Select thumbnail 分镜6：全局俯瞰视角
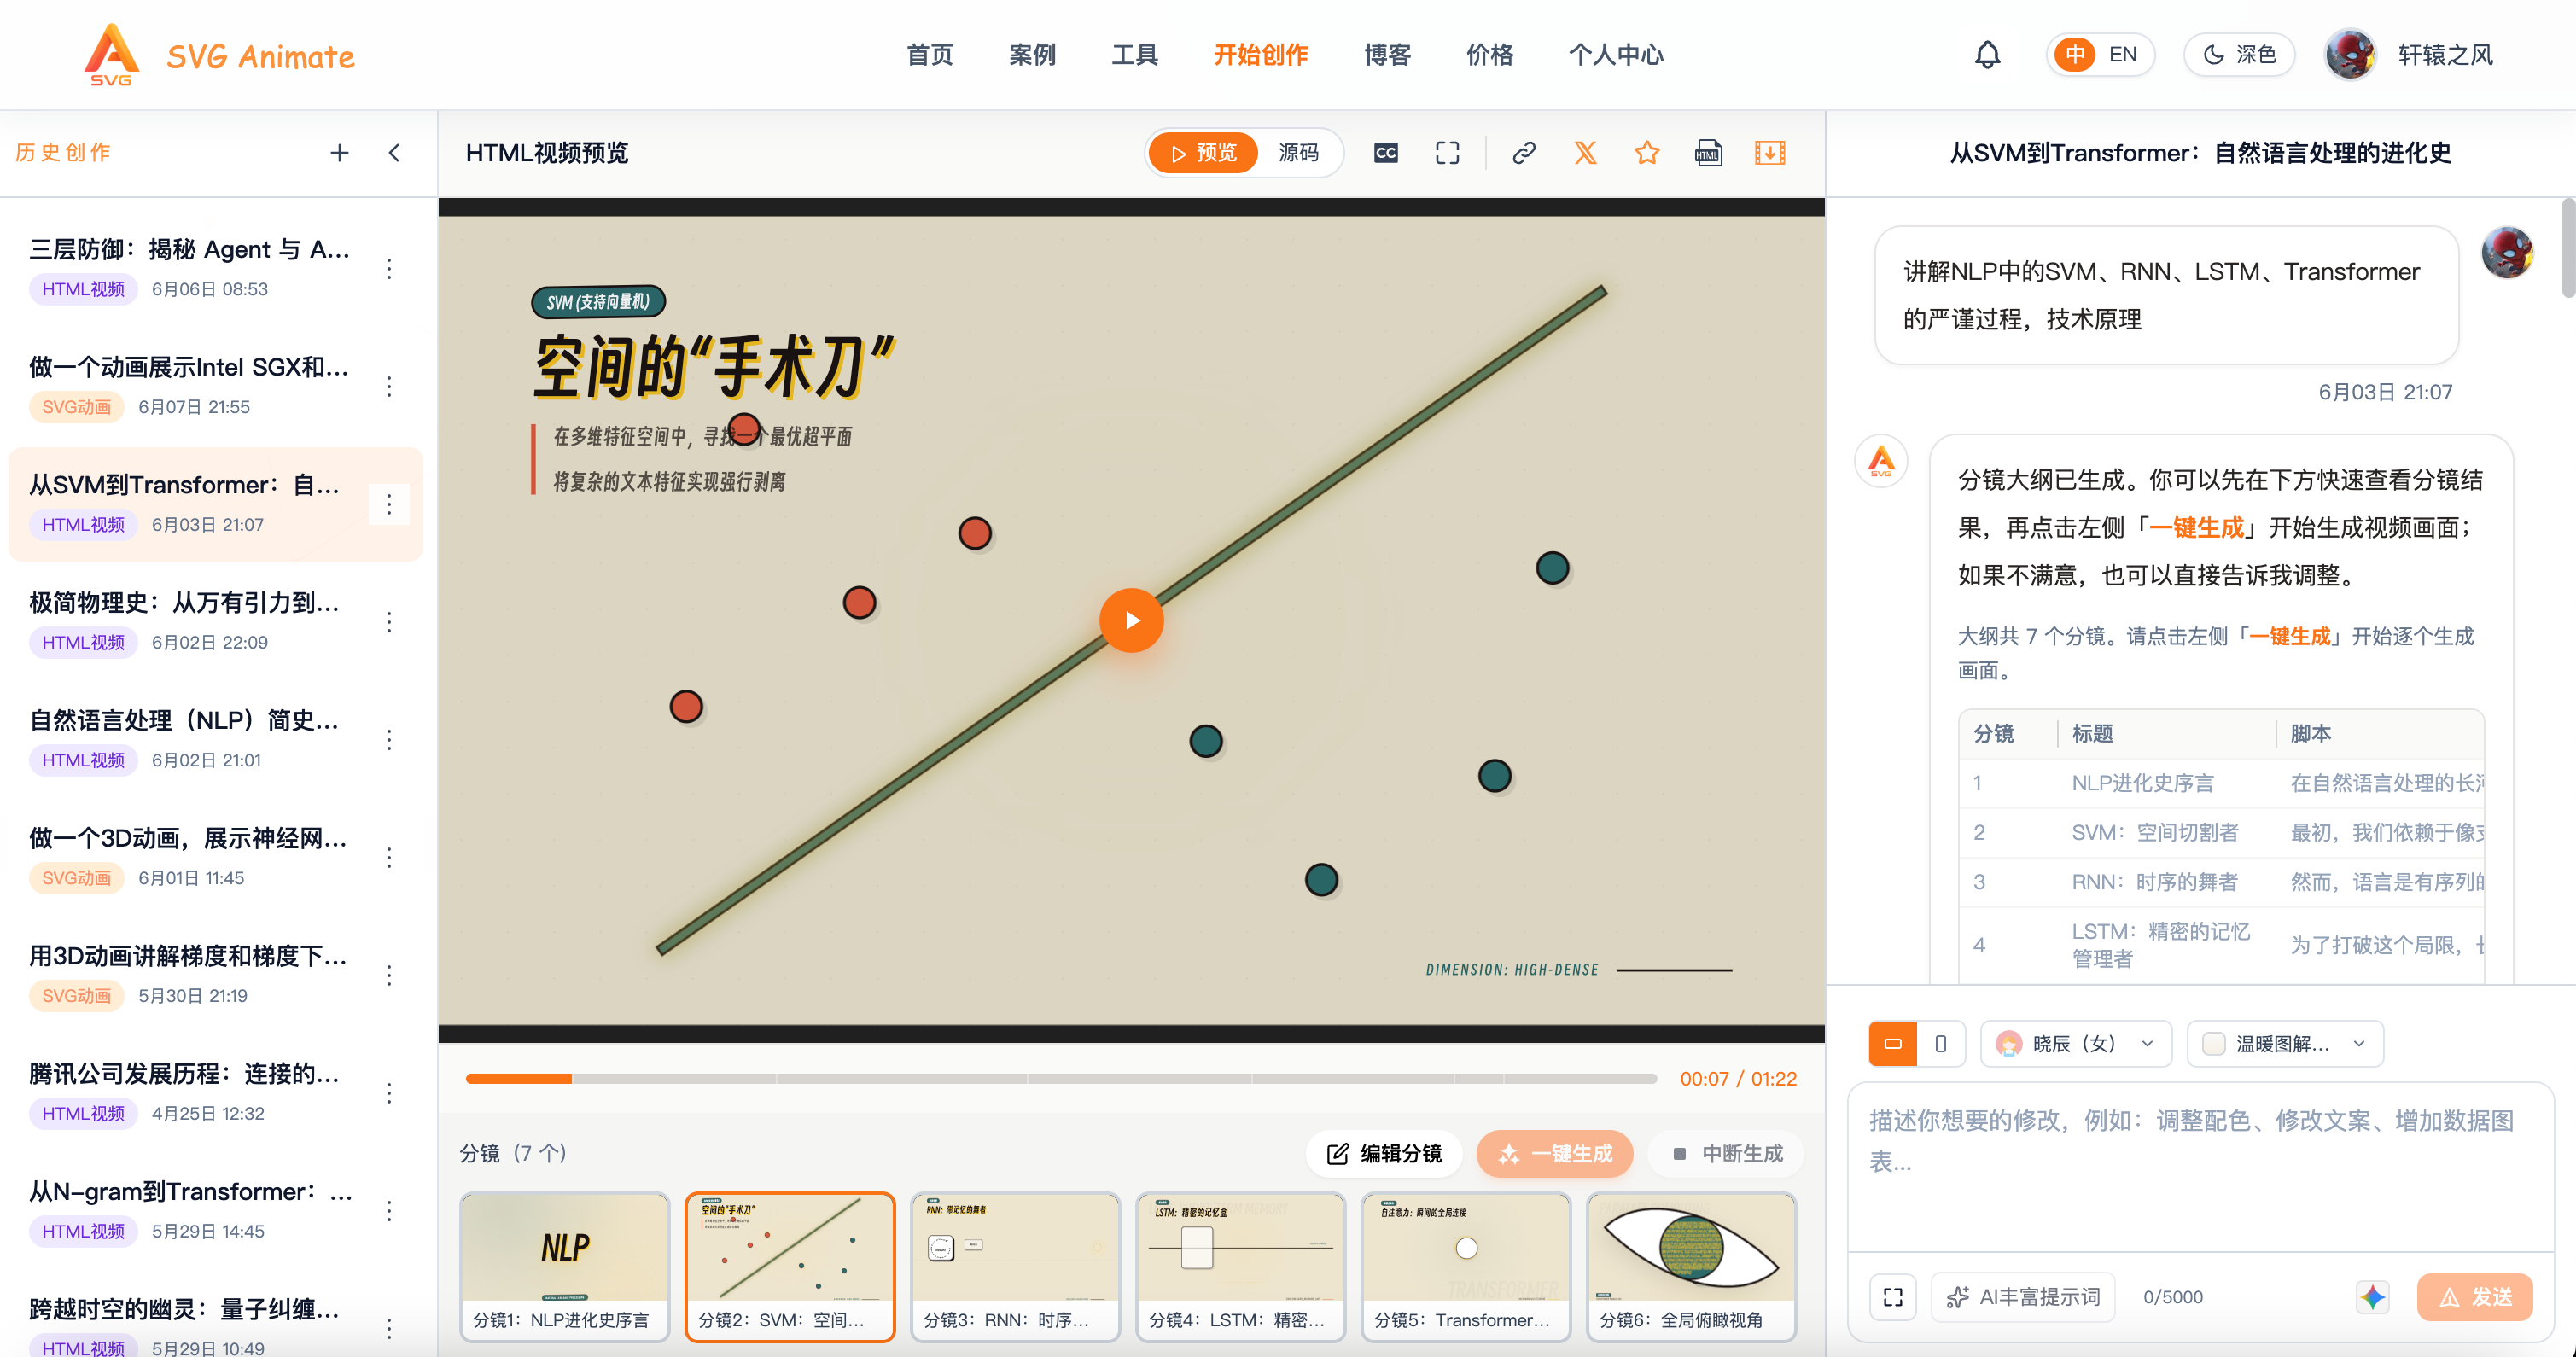Screen dimensions: 2576x1357 (x=1691, y=1266)
